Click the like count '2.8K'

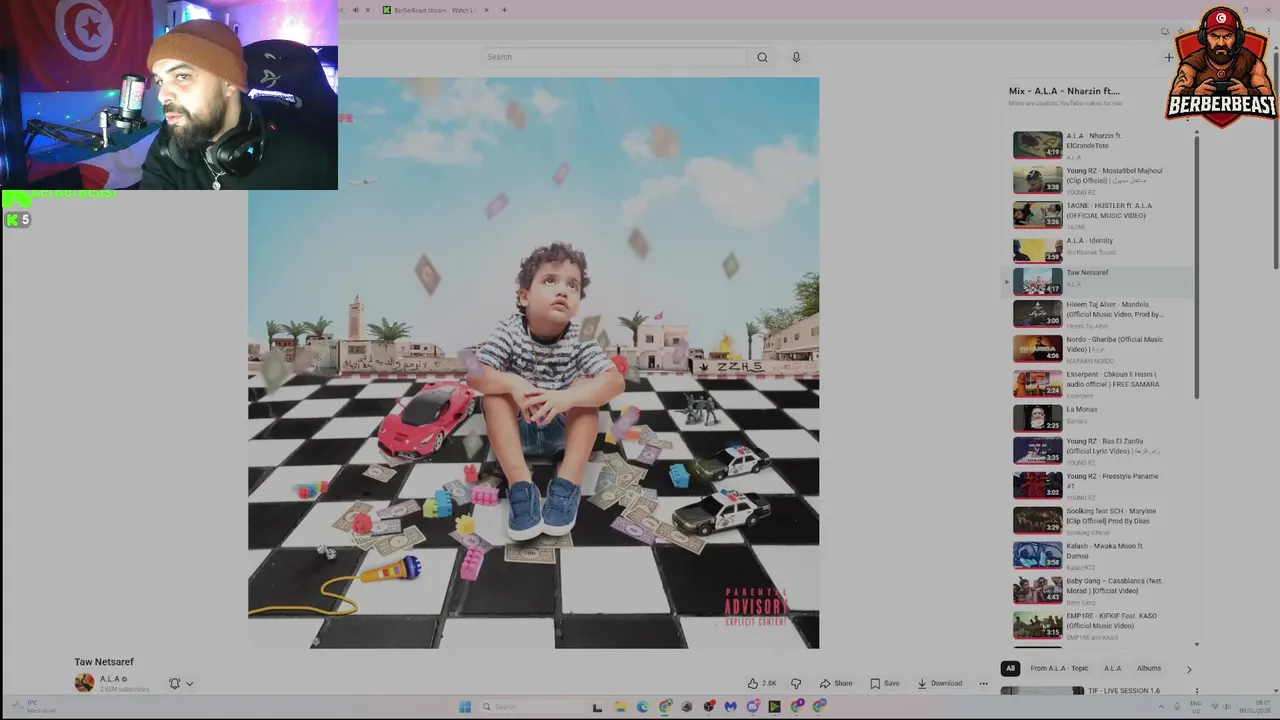769,683
